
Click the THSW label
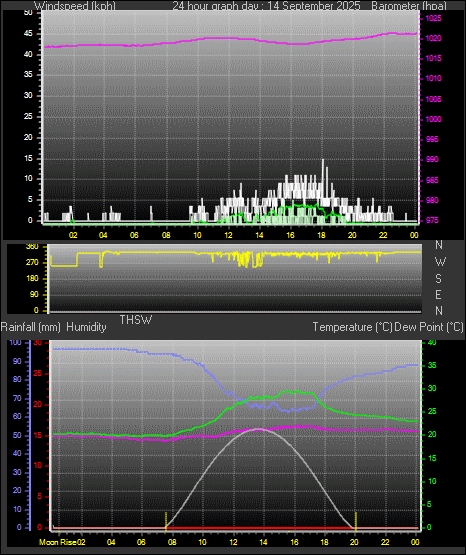tap(136, 320)
